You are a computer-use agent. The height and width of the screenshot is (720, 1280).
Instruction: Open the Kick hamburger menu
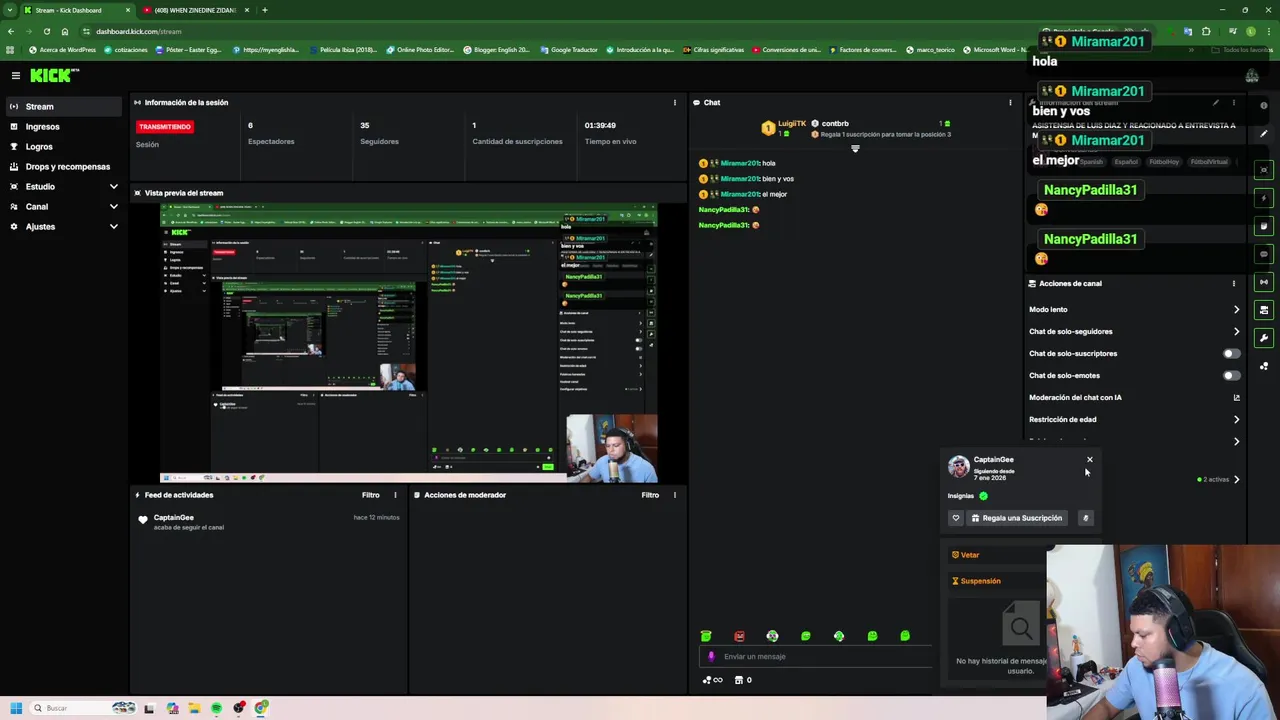[16, 75]
